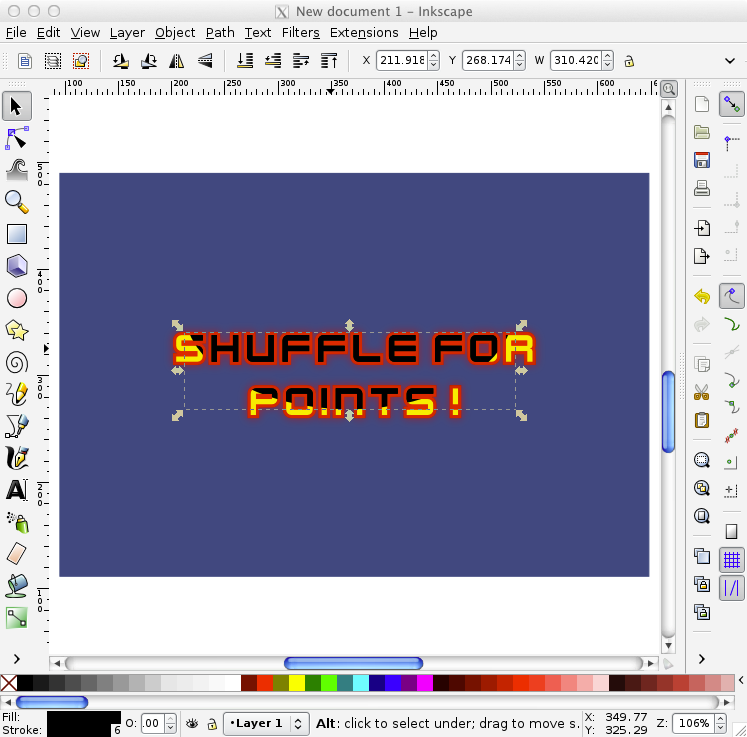
Task: Toggle Layer 1 visibility eye icon
Action: [x=193, y=723]
